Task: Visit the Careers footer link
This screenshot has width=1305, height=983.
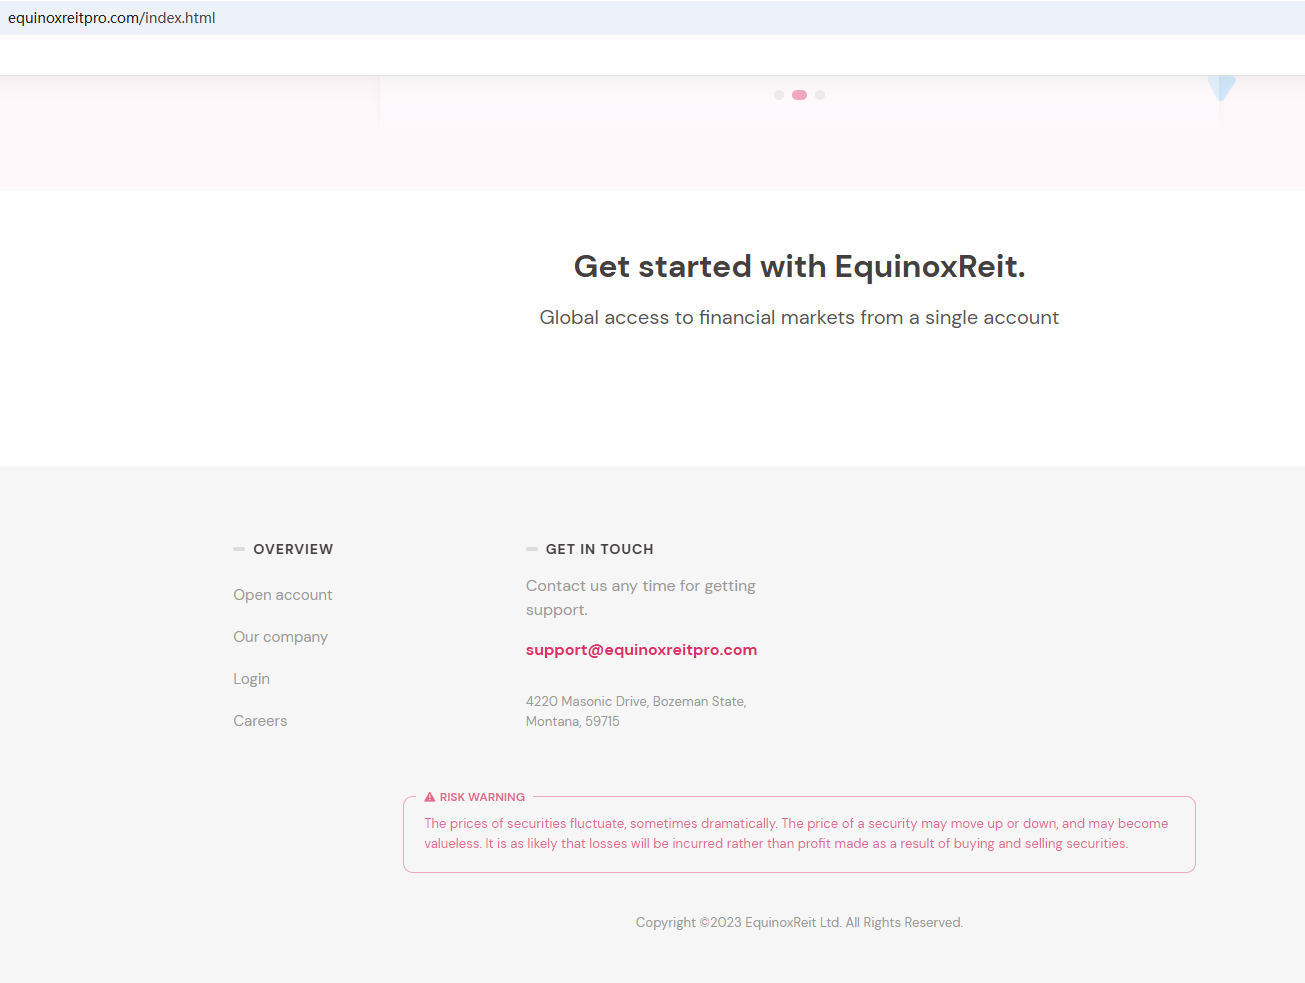Action: 260,721
